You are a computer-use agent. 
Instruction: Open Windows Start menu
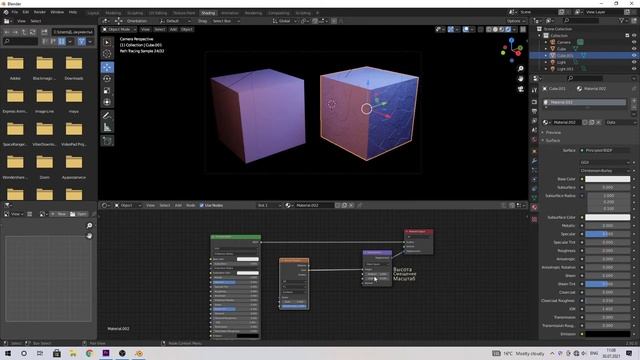coord(8,353)
